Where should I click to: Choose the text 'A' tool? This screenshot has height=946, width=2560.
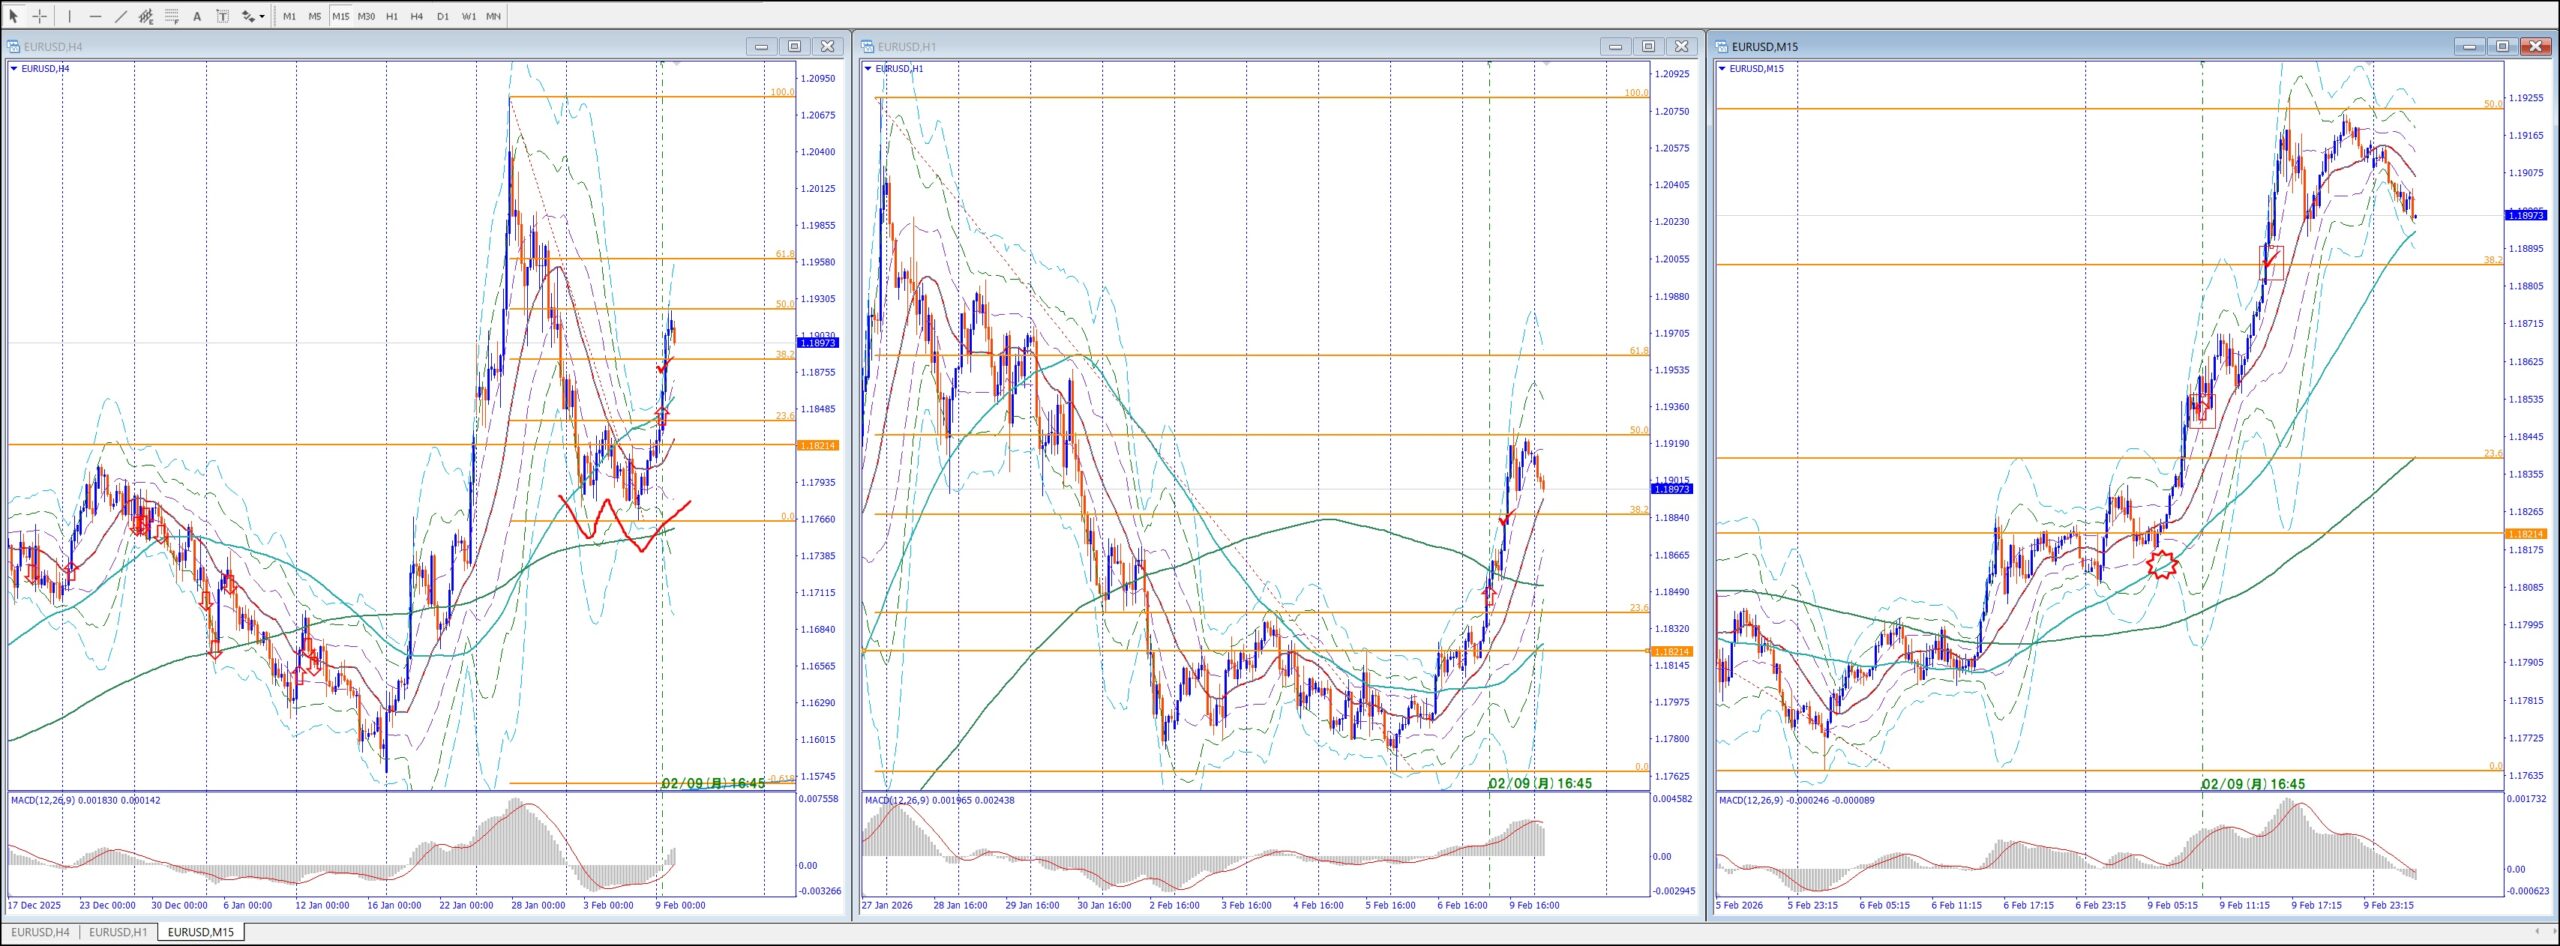(197, 16)
